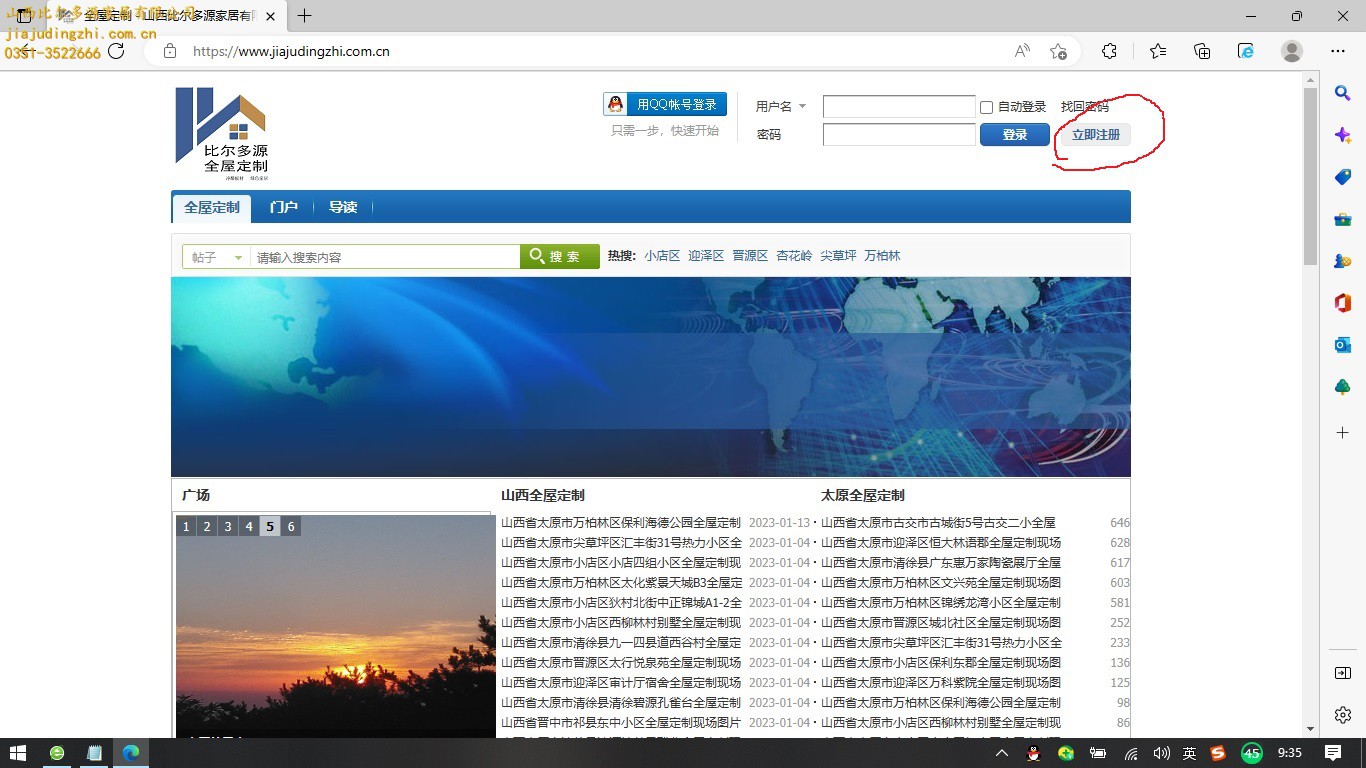Screen dimensions: 1366x768
Task: Open the Extensions puzzle icon
Action: pyautogui.click(x=1109, y=51)
